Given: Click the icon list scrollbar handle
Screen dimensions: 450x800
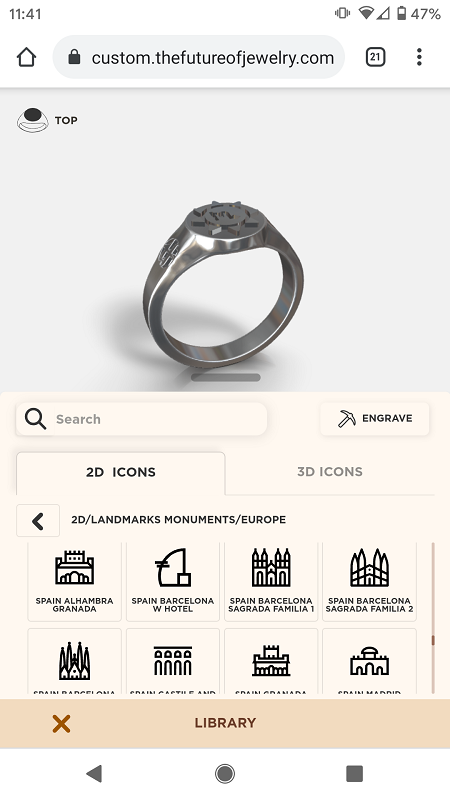Looking at the screenshot, I should (x=433, y=640).
